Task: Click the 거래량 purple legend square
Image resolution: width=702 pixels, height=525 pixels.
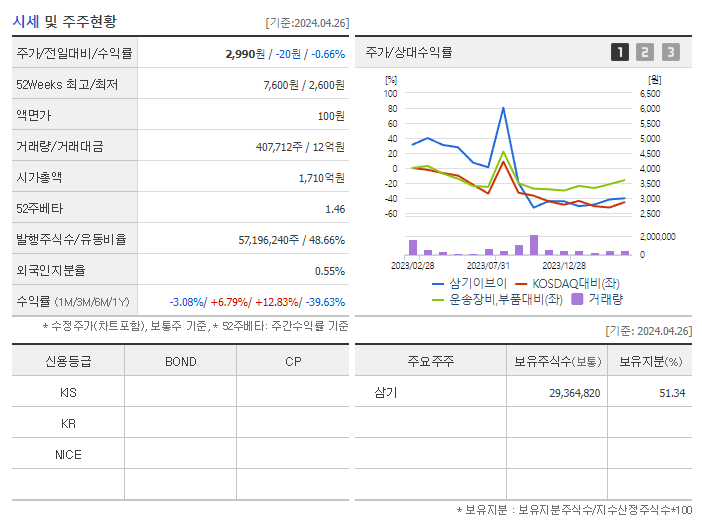Action: 578,299
